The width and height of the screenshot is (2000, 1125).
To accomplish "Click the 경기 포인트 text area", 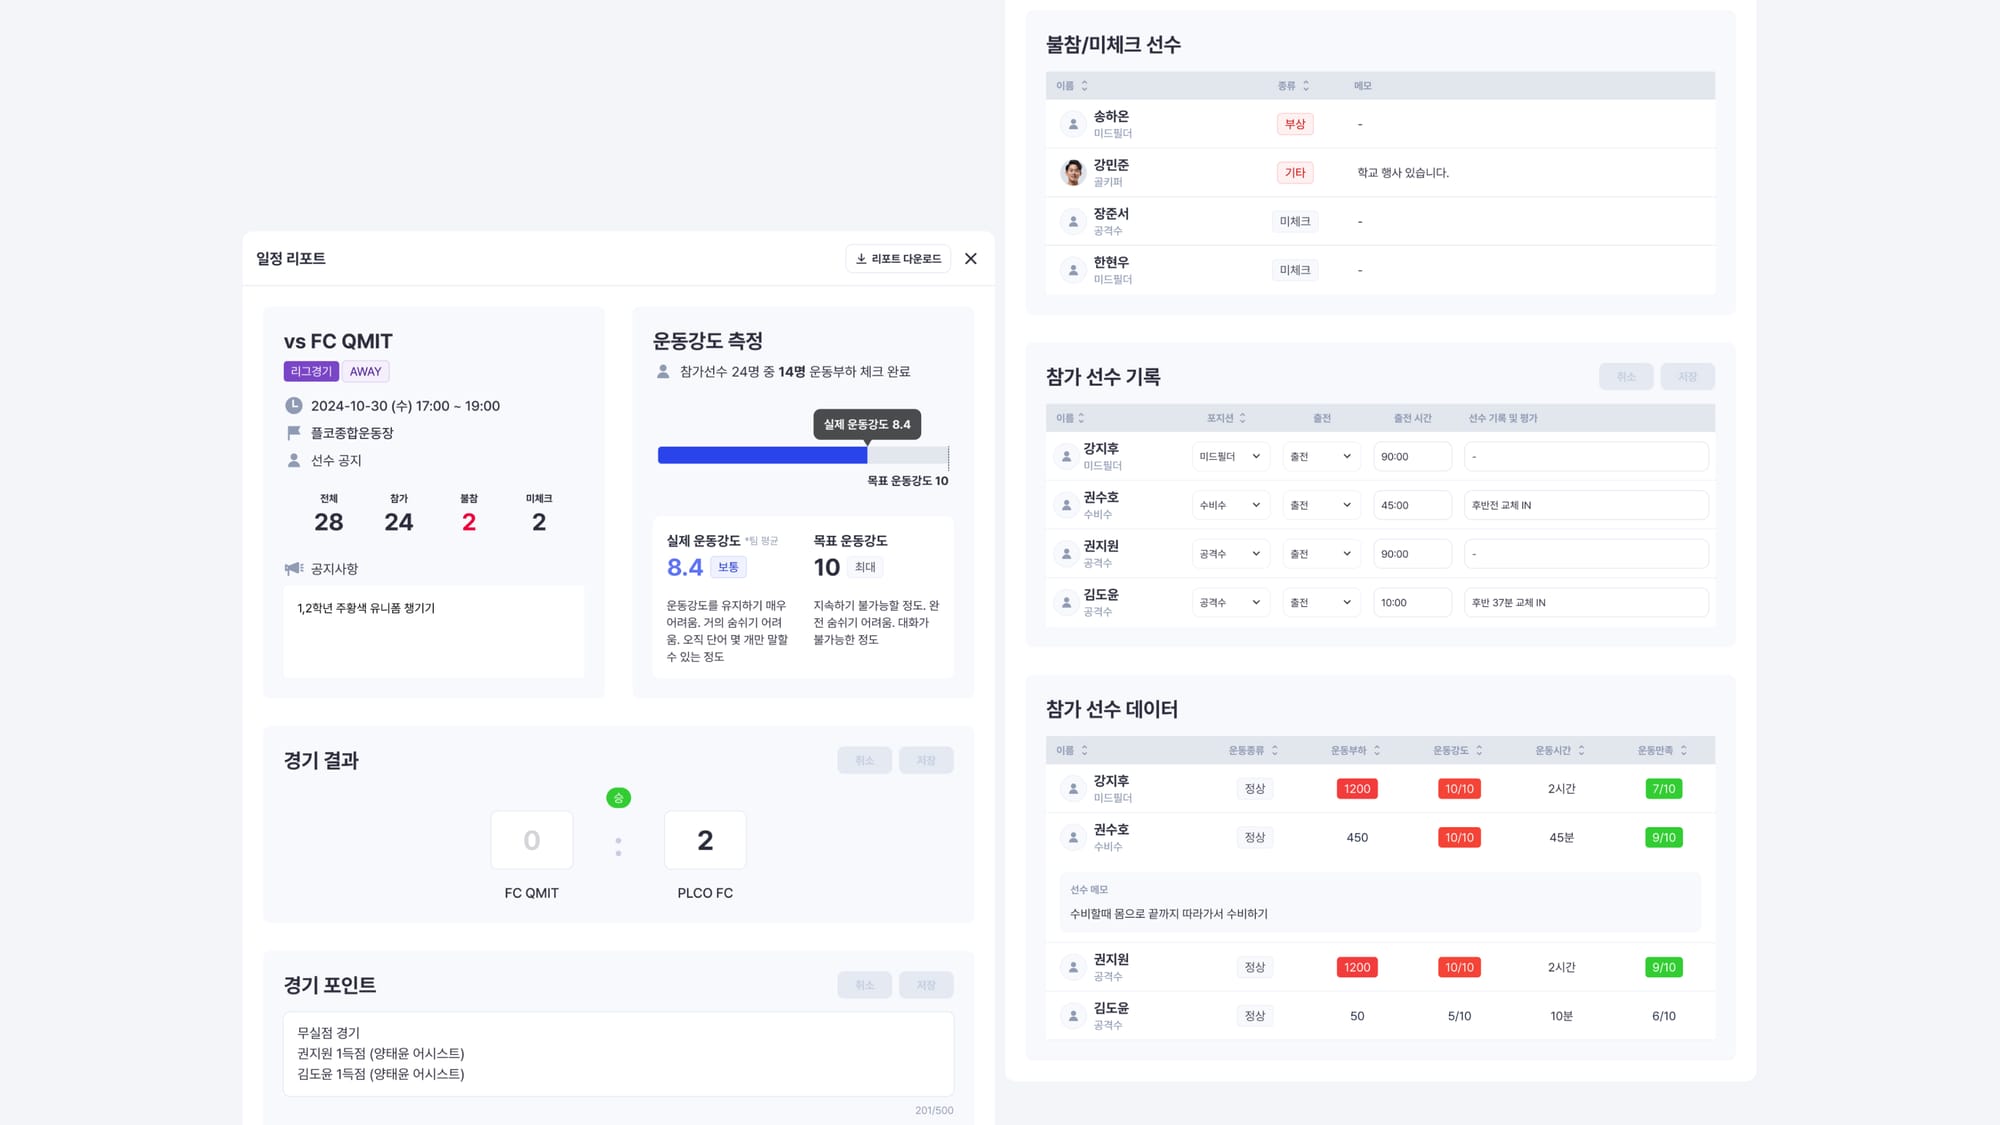I will (617, 1054).
